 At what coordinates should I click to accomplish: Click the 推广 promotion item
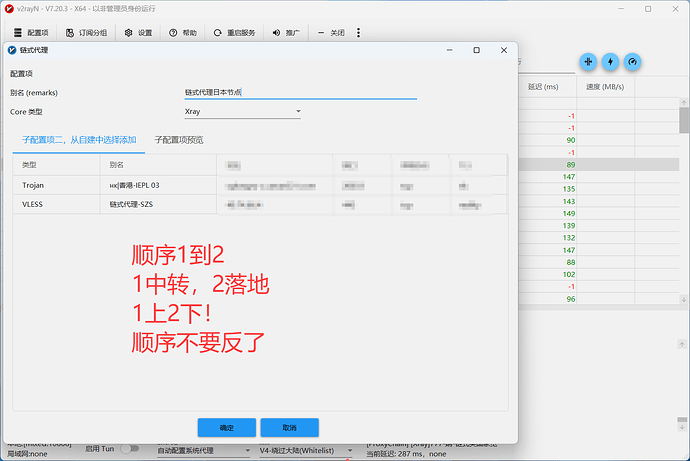(x=286, y=33)
